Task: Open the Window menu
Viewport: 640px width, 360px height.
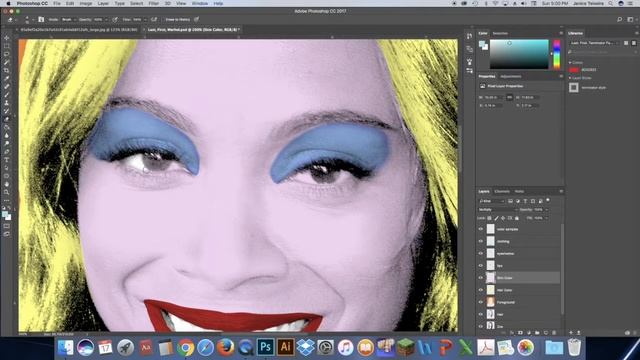Action: (200, 3)
